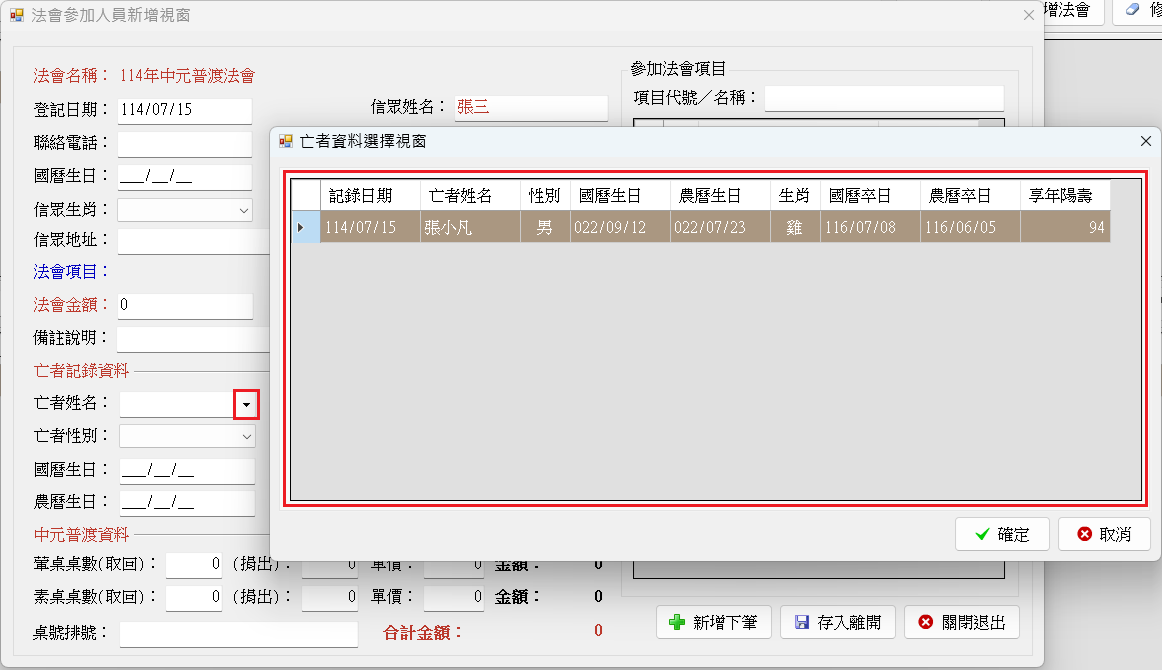Click the 享年陽壽 column header

(1064, 196)
